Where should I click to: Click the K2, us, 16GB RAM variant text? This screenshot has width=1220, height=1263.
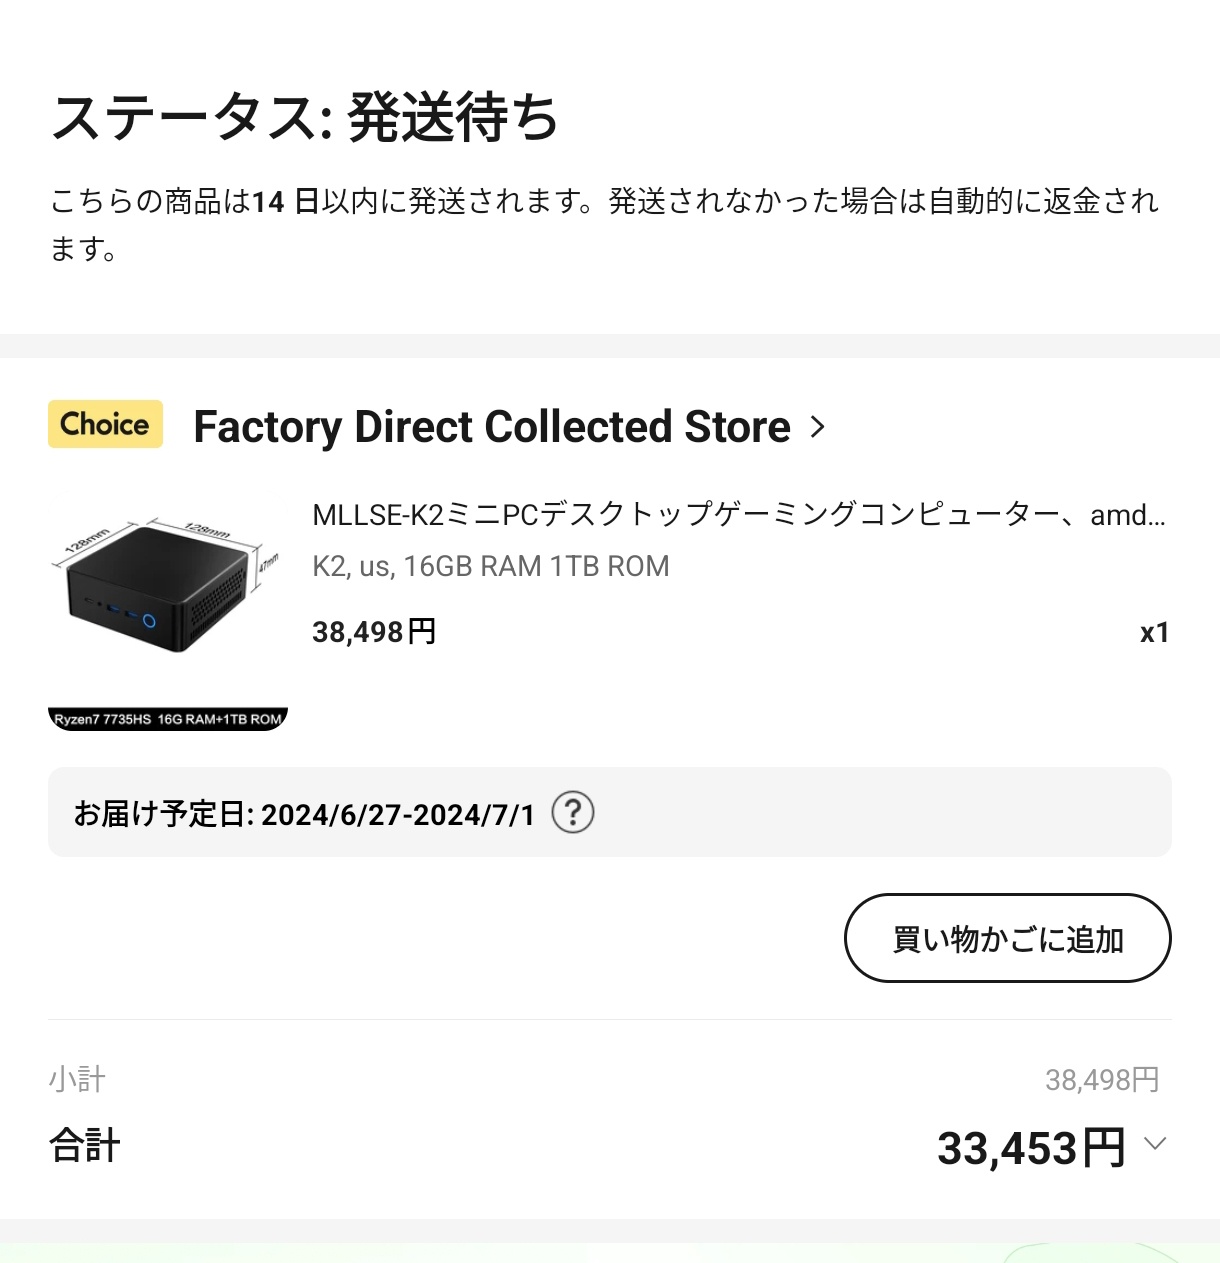[x=490, y=566]
